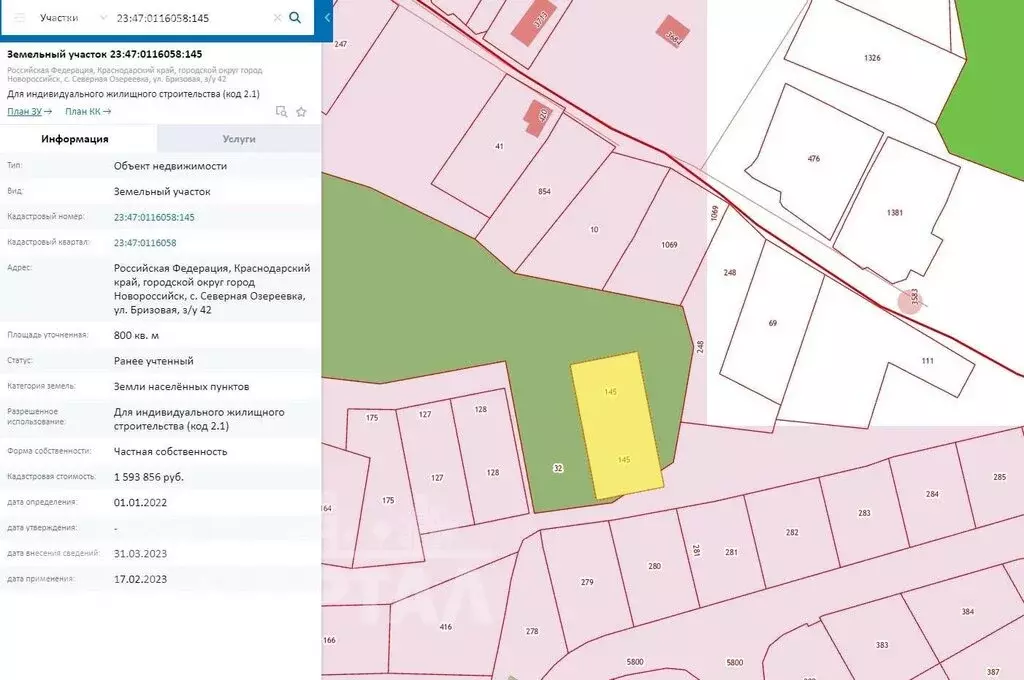Viewport: 1024px width, 680px height.
Task: Select the yellow highlighted parcel 145
Action: tap(617, 425)
